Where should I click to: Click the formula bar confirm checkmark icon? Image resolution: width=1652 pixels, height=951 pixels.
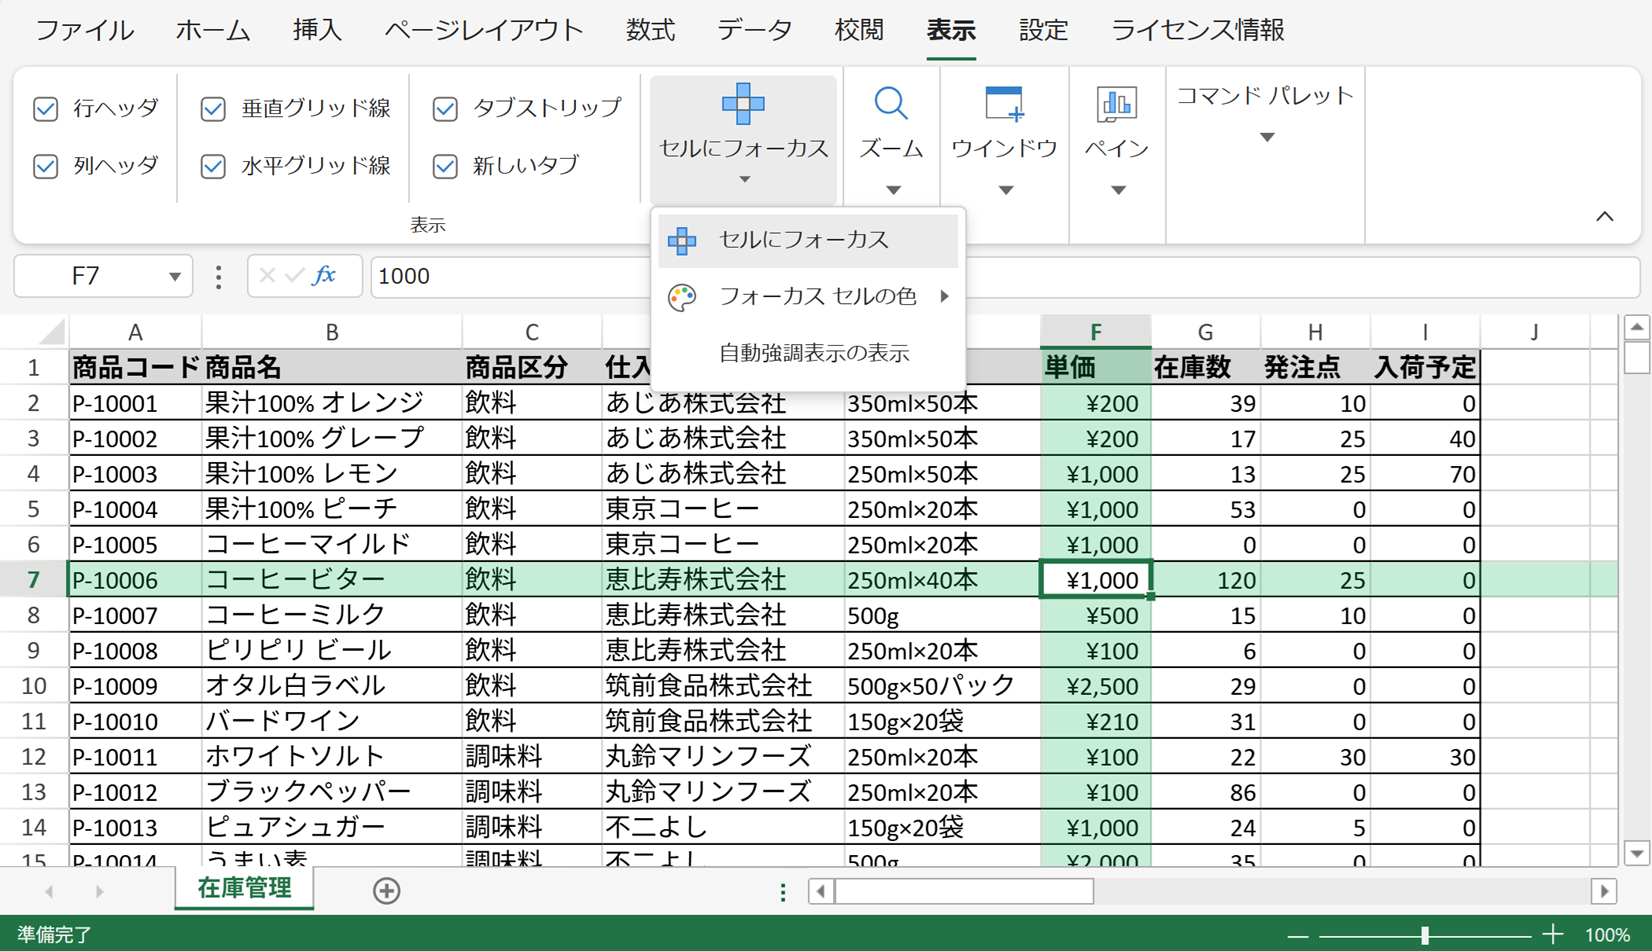click(x=294, y=276)
